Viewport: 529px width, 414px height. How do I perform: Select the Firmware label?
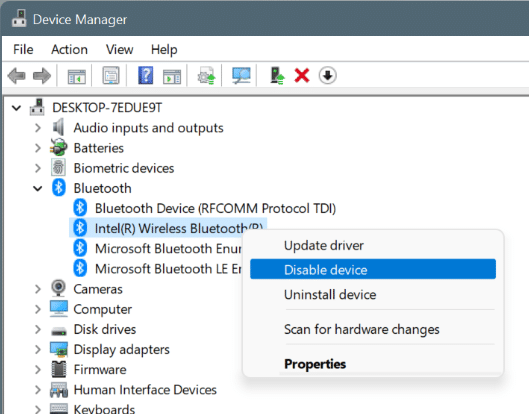click(100, 369)
